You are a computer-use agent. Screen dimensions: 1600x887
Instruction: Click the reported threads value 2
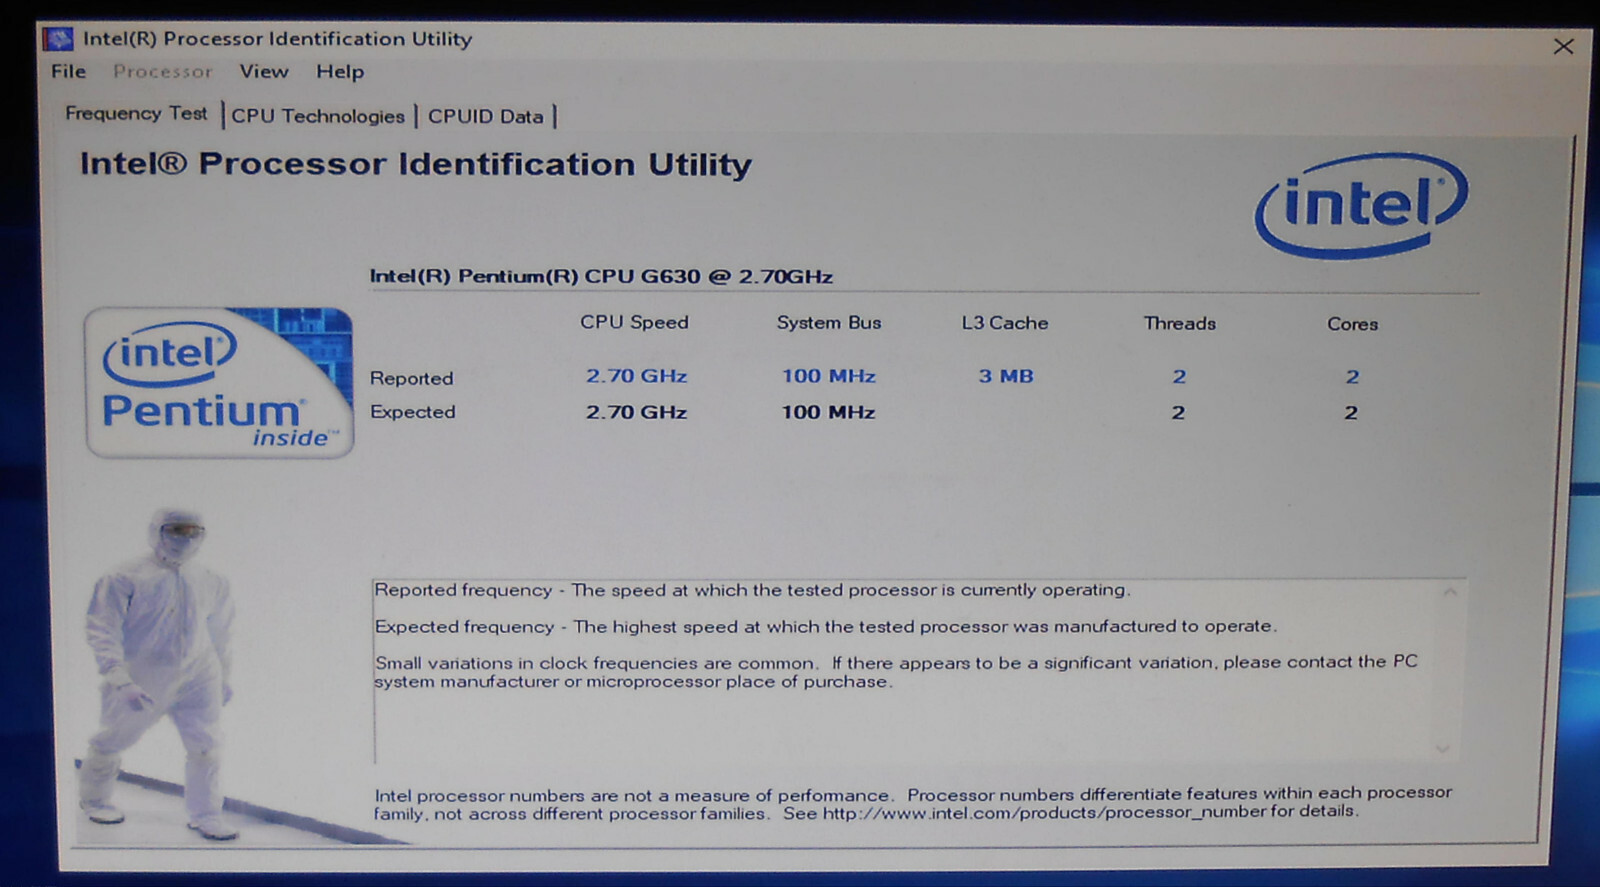click(x=1179, y=377)
